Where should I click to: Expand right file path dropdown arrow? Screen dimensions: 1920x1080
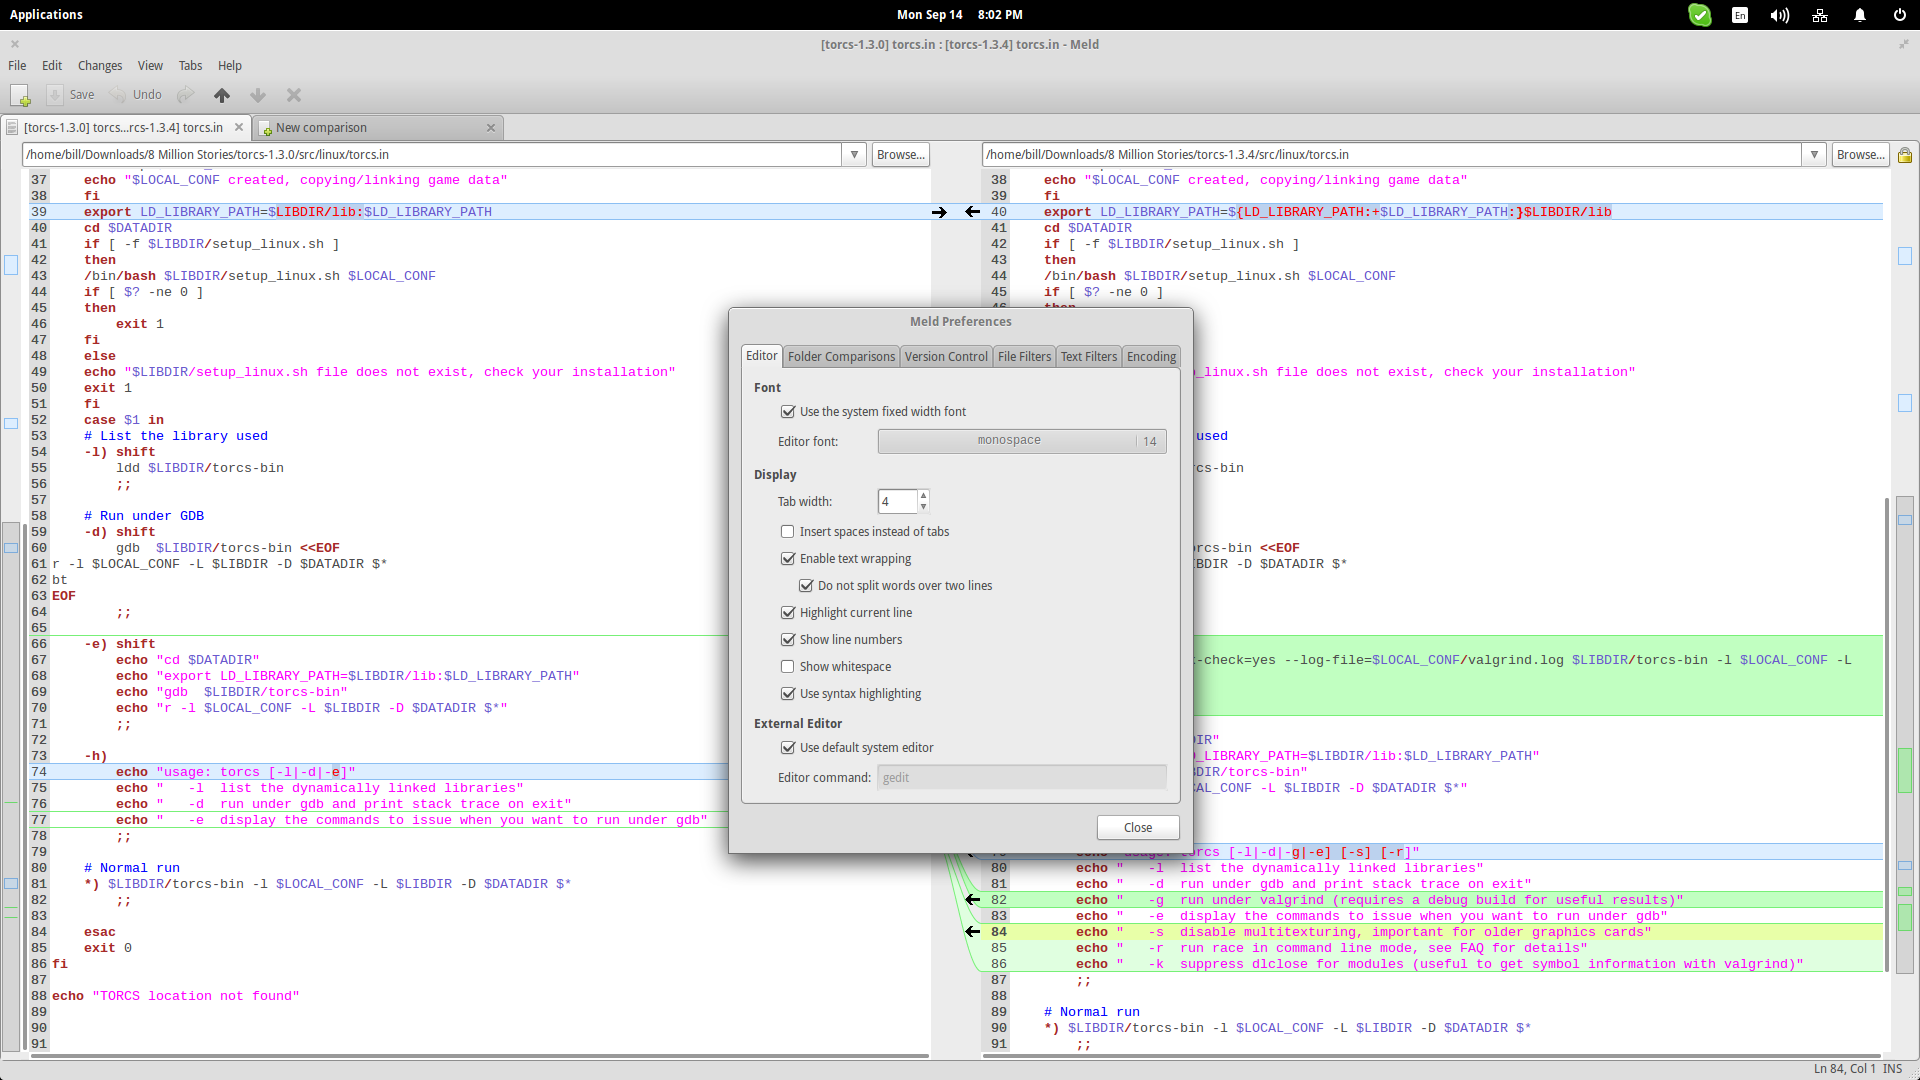(1814, 155)
